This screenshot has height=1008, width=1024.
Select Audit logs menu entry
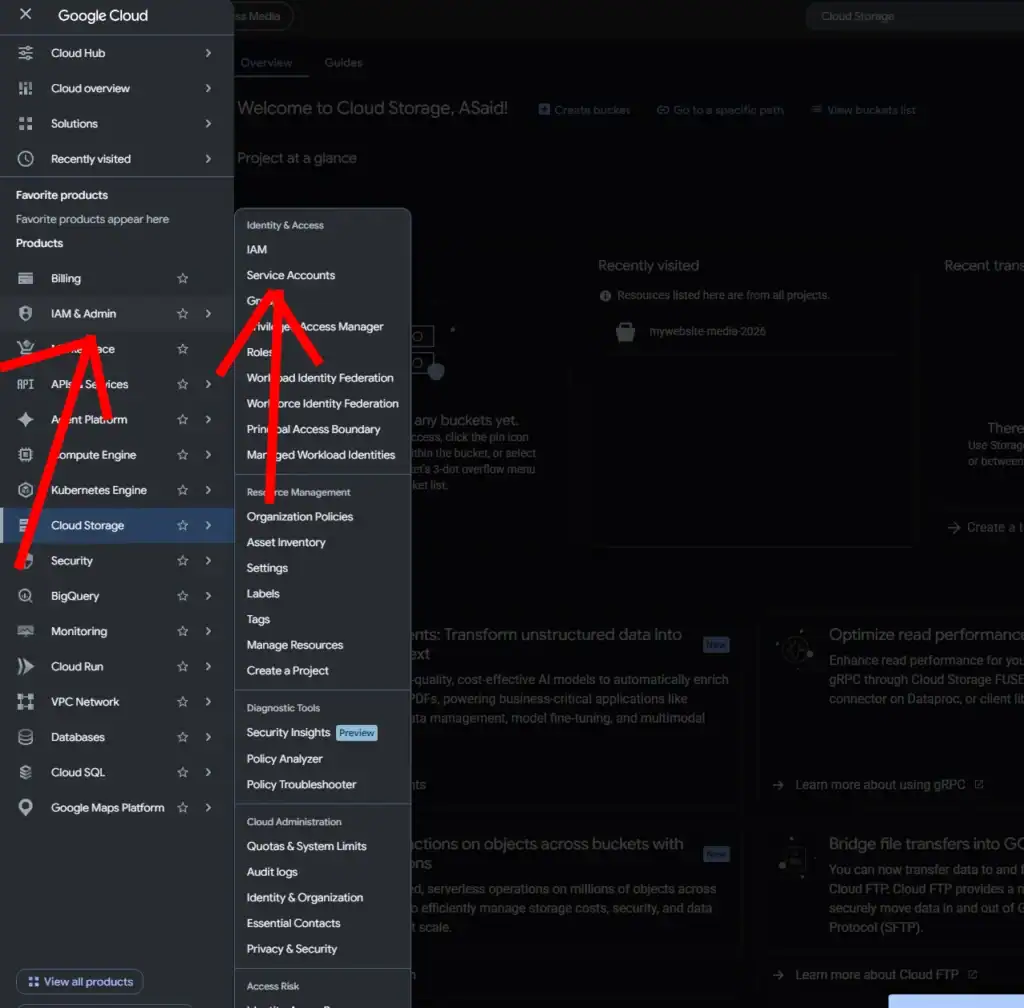tap(272, 872)
